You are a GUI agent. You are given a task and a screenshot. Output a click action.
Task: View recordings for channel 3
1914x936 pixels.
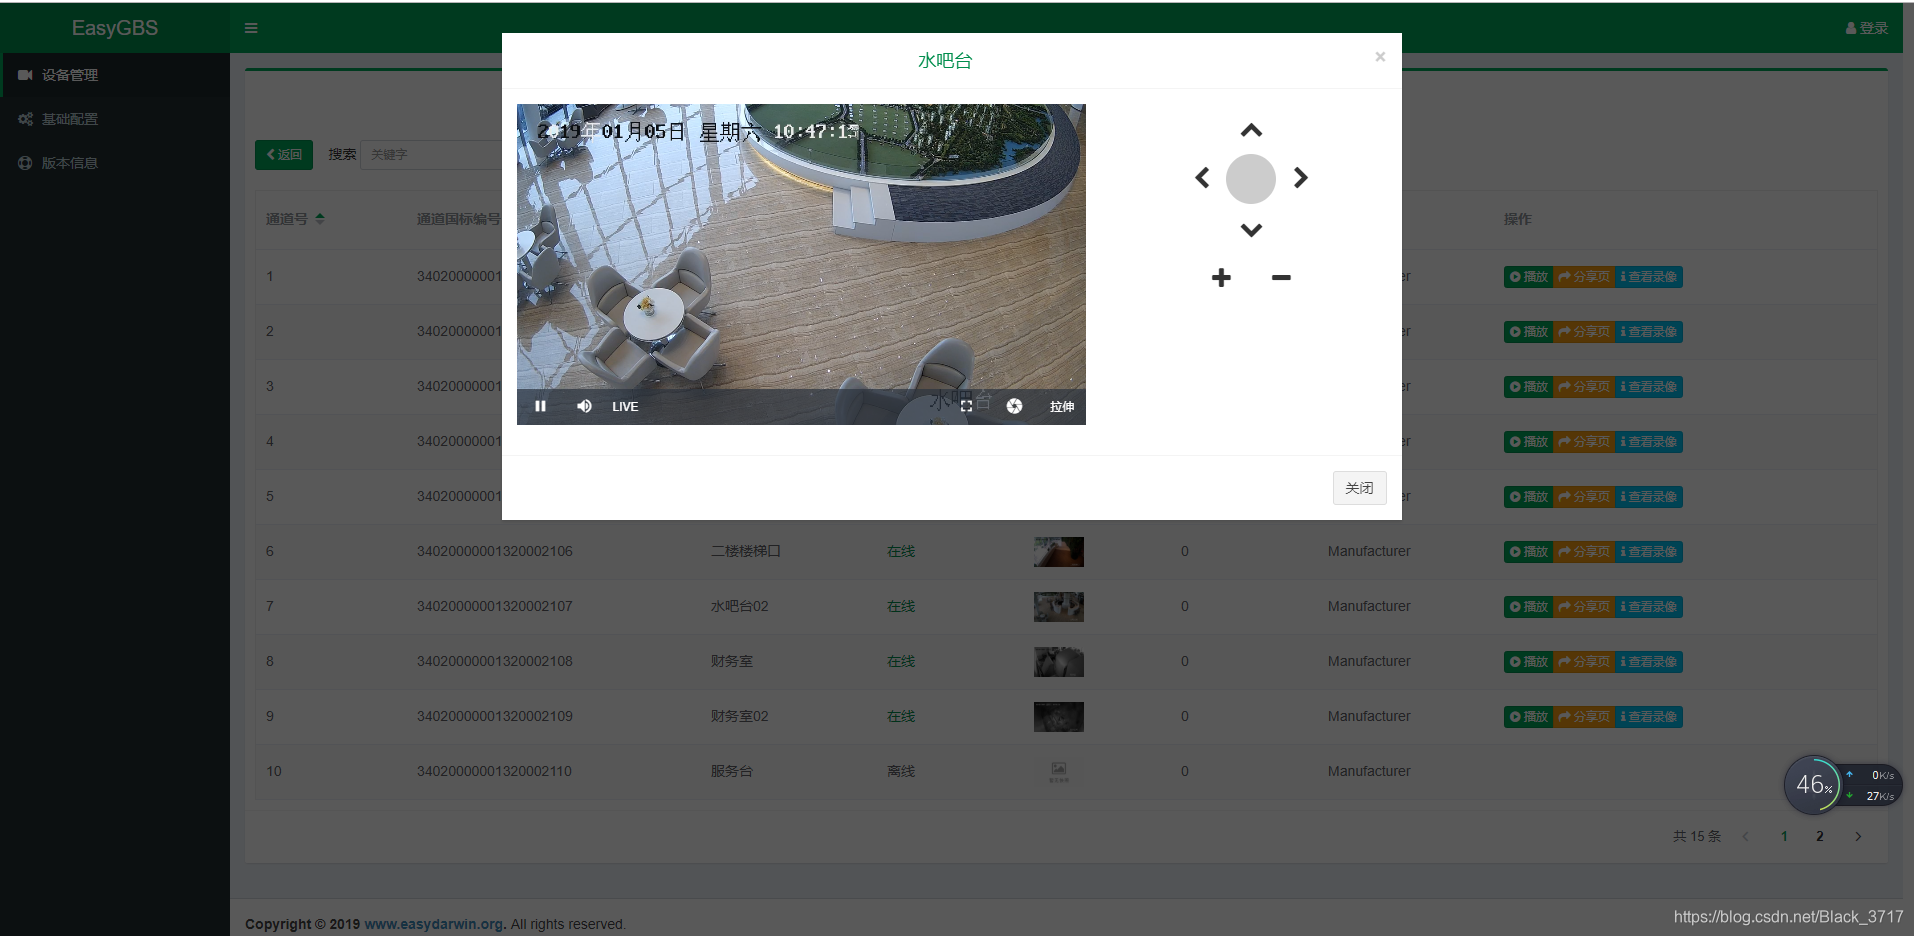[x=1649, y=387]
